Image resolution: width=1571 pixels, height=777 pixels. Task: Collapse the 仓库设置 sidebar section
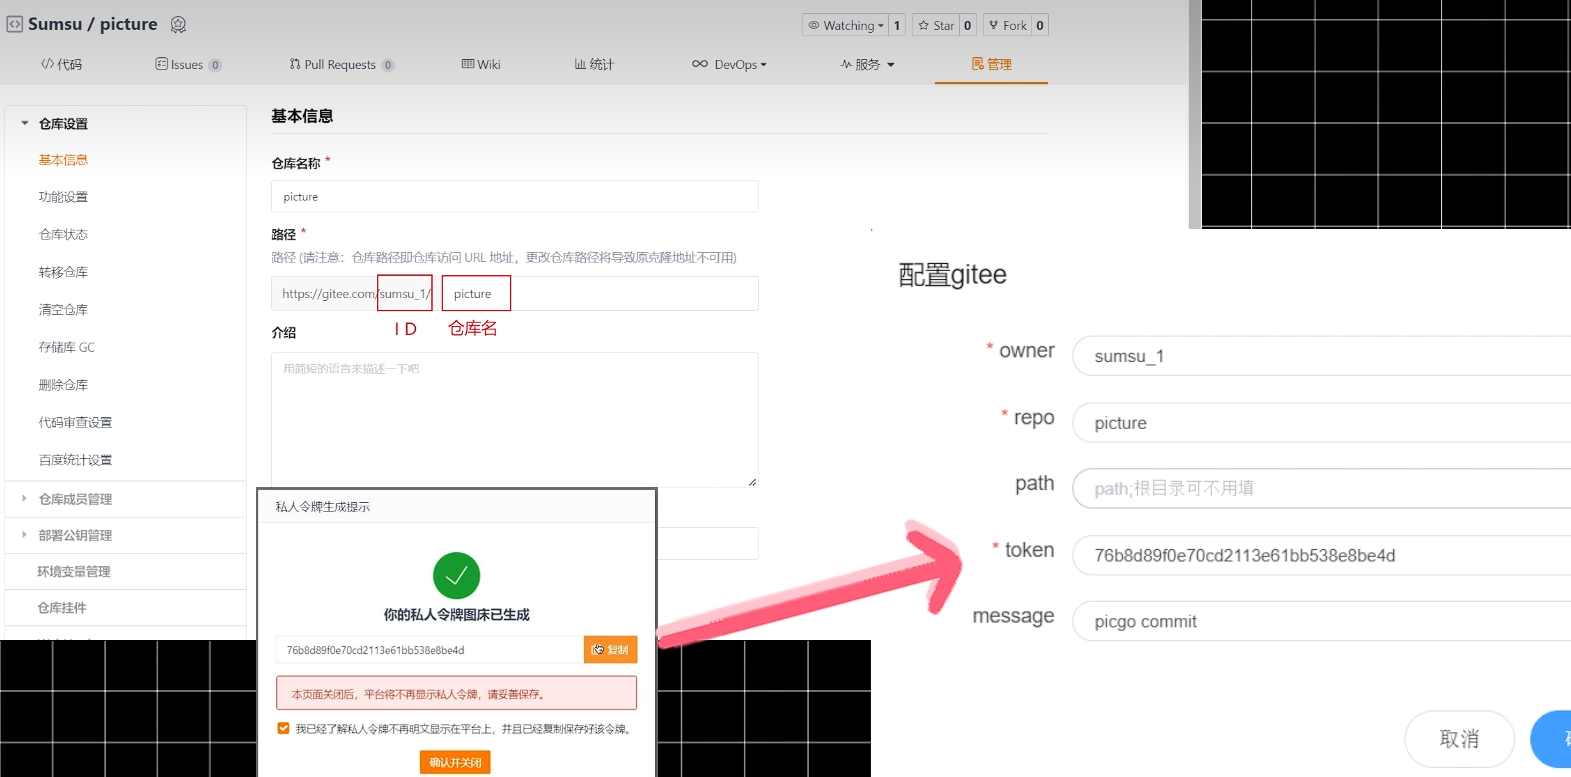coord(25,123)
